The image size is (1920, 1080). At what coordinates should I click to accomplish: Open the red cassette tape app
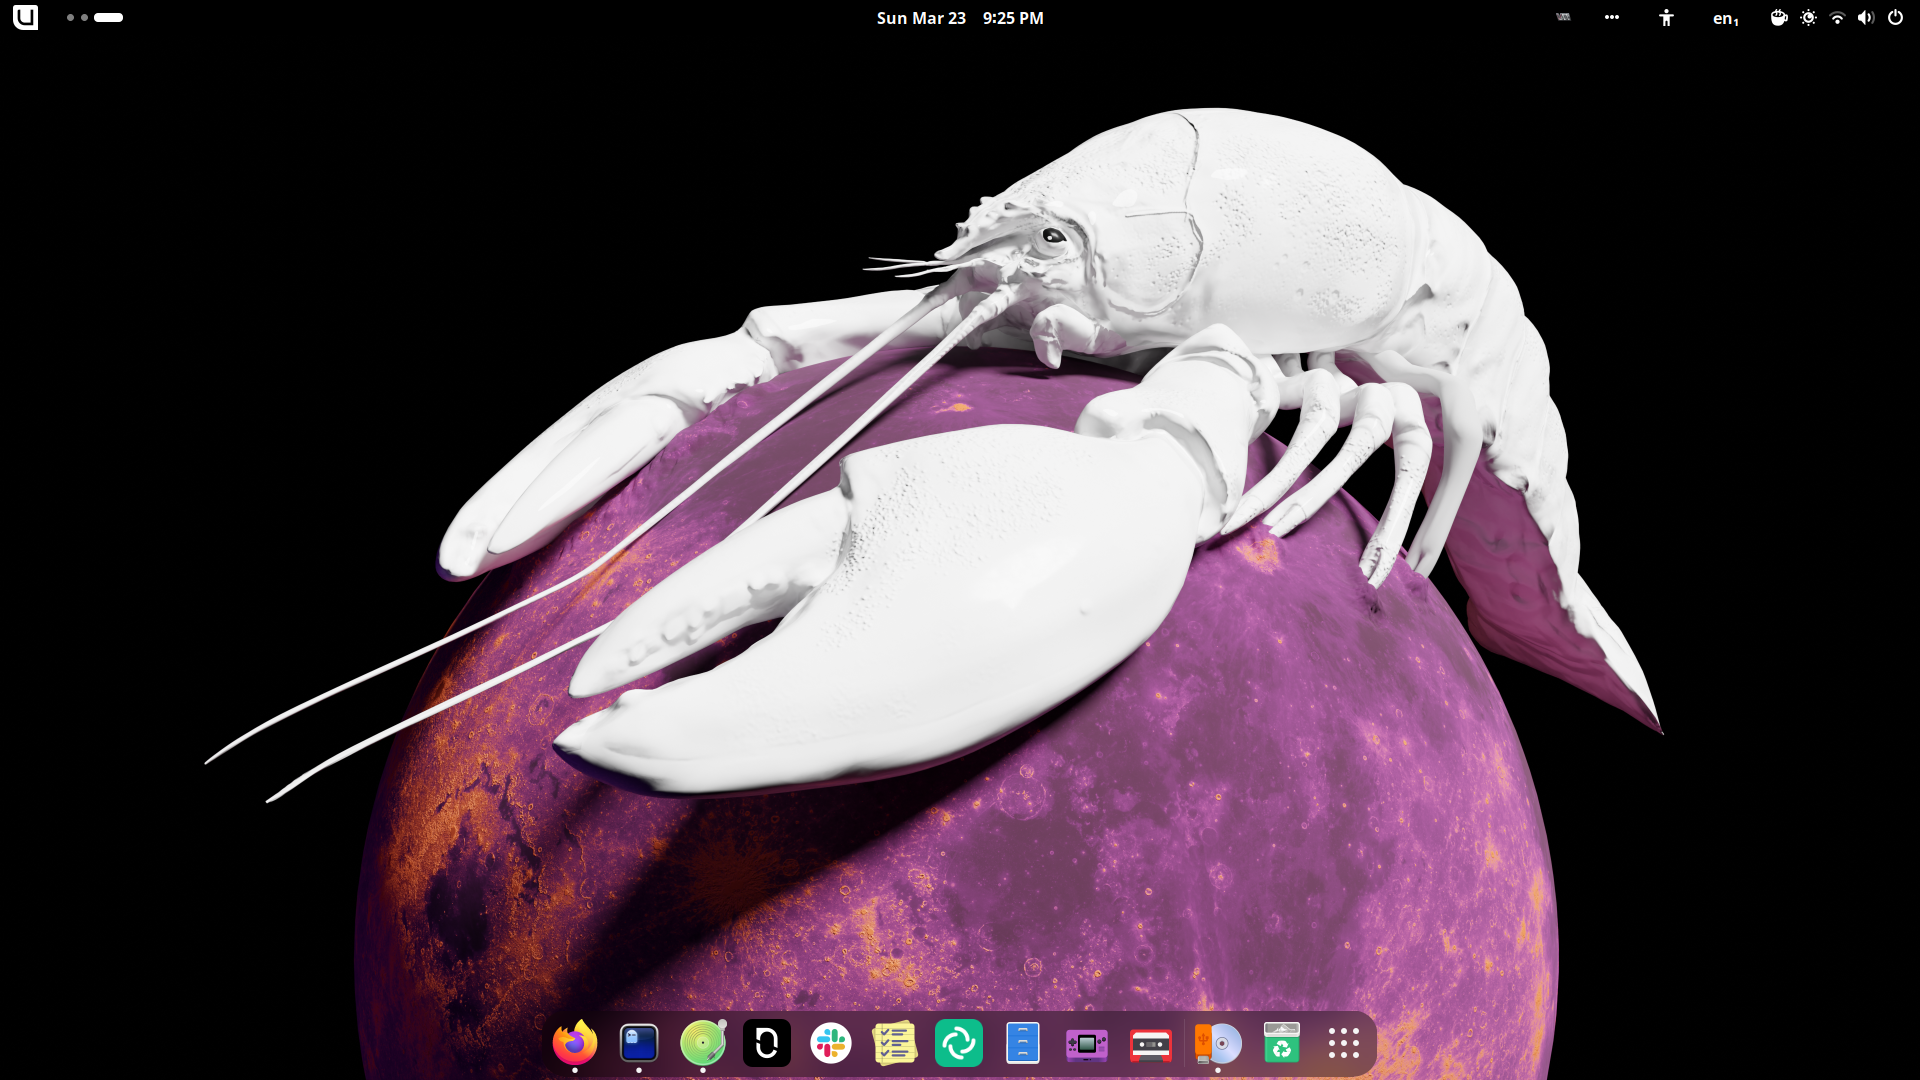pyautogui.click(x=1151, y=1045)
